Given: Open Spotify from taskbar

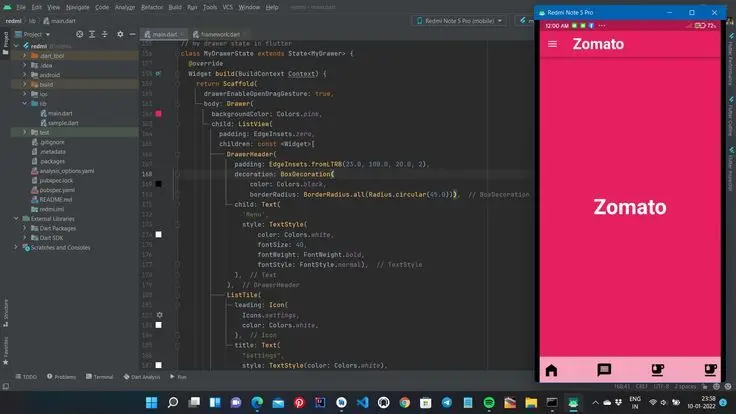Looking at the screenshot, I should pos(489,402).
